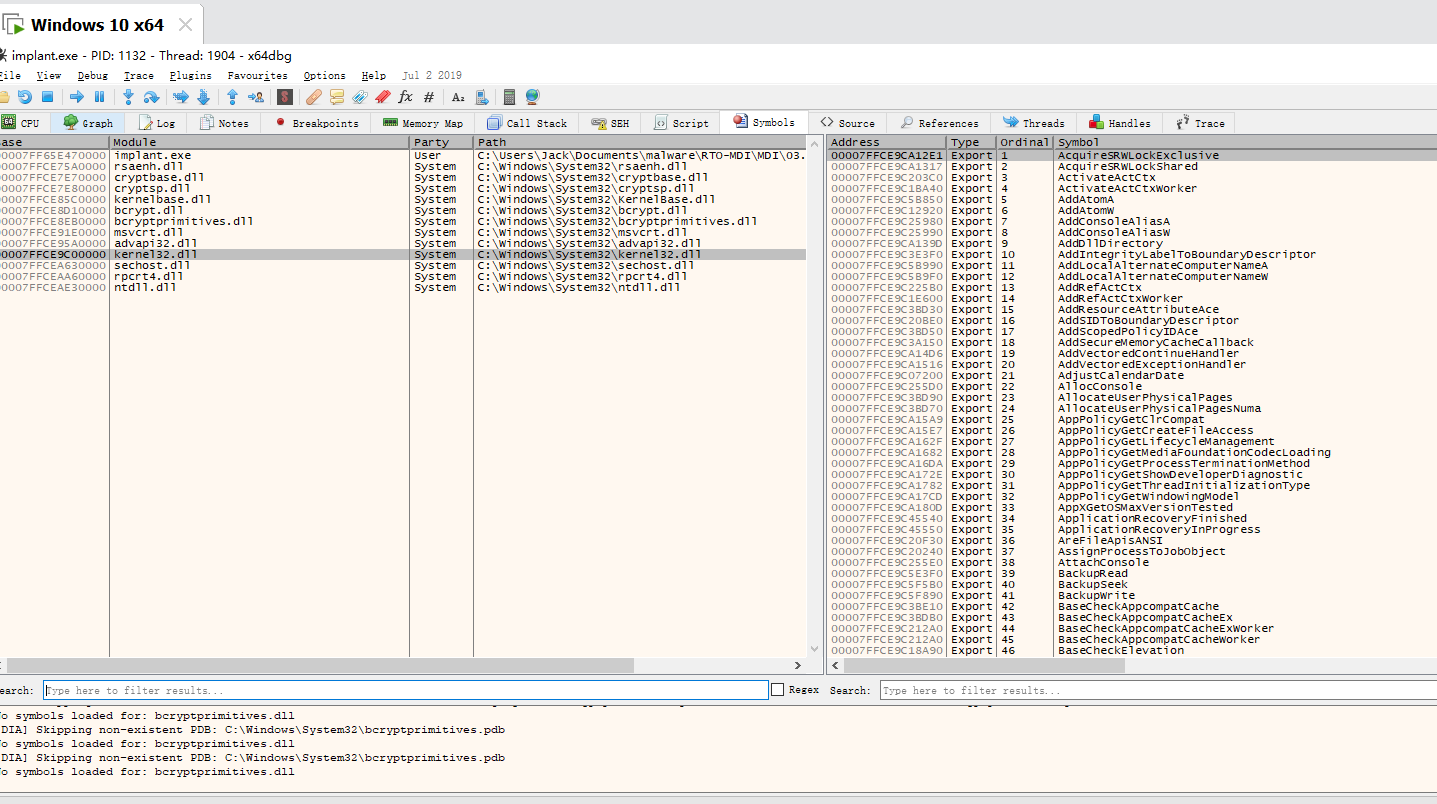Pause execution with the pause icon
The height and width of the screenshot is (804, 1437).
(99, 97)
